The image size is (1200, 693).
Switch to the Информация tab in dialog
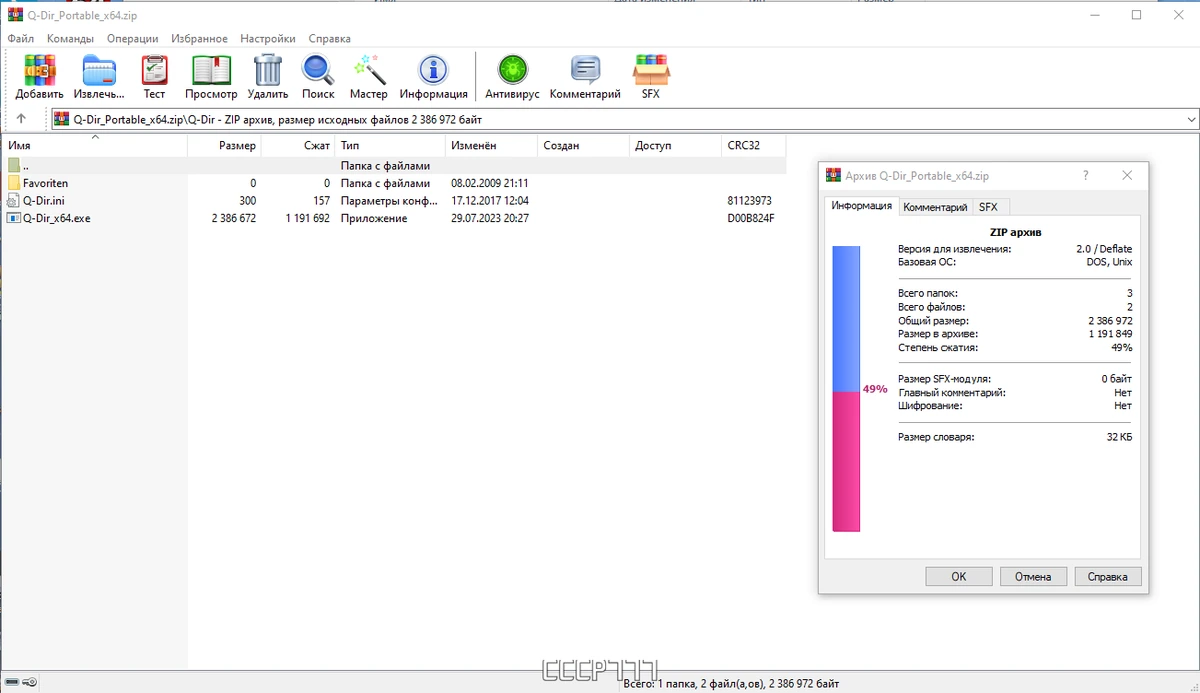click(x=861, y=206)
